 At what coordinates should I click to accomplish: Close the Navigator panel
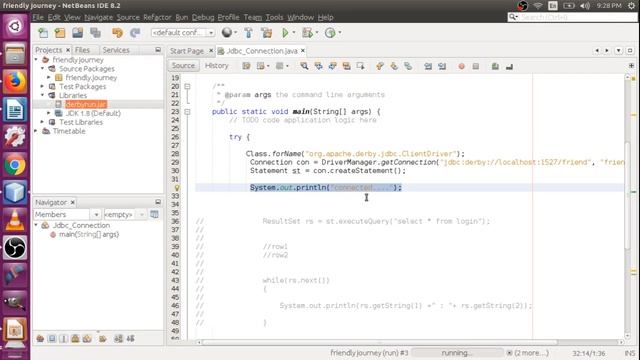pos(73,202)
